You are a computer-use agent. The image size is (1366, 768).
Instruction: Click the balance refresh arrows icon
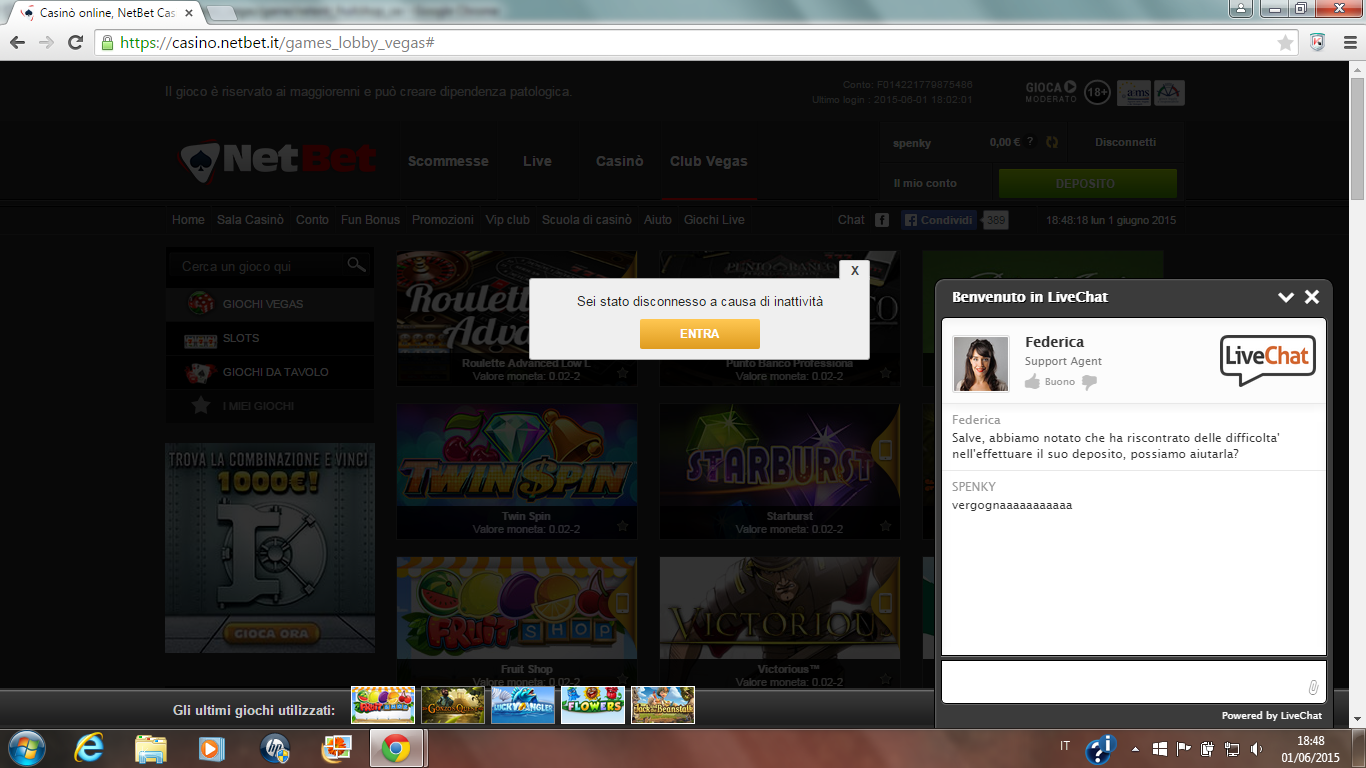point(1052,142)
